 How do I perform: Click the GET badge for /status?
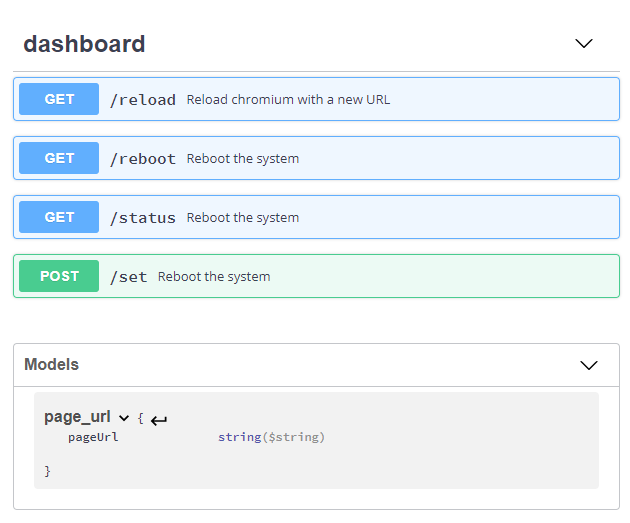click(x=59, y=217)
